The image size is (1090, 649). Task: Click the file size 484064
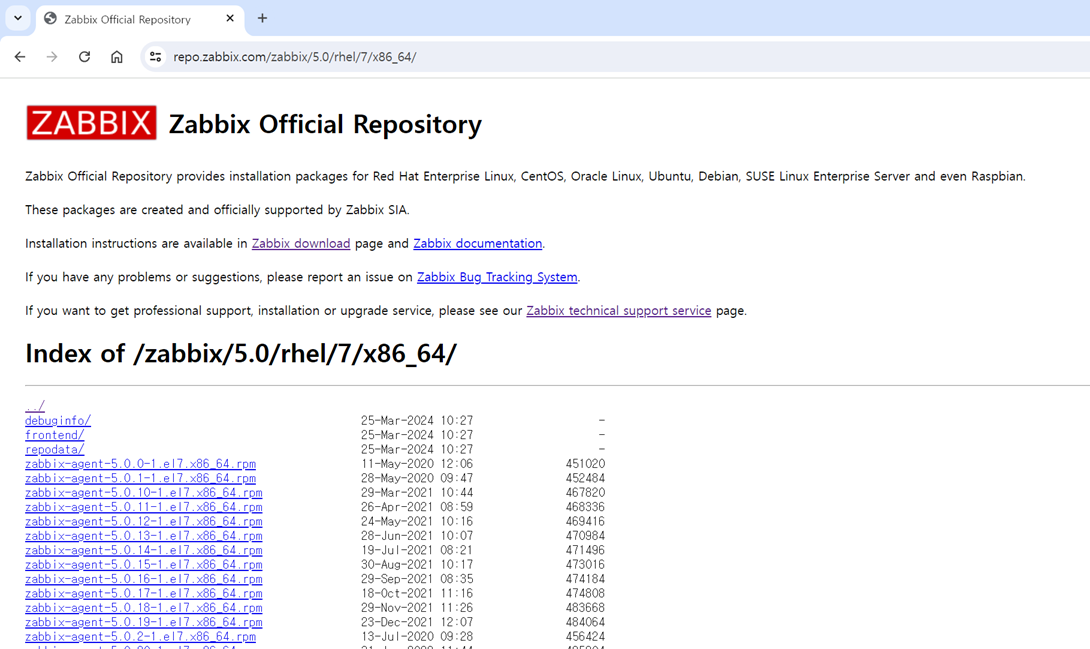[x=585, y=623]
